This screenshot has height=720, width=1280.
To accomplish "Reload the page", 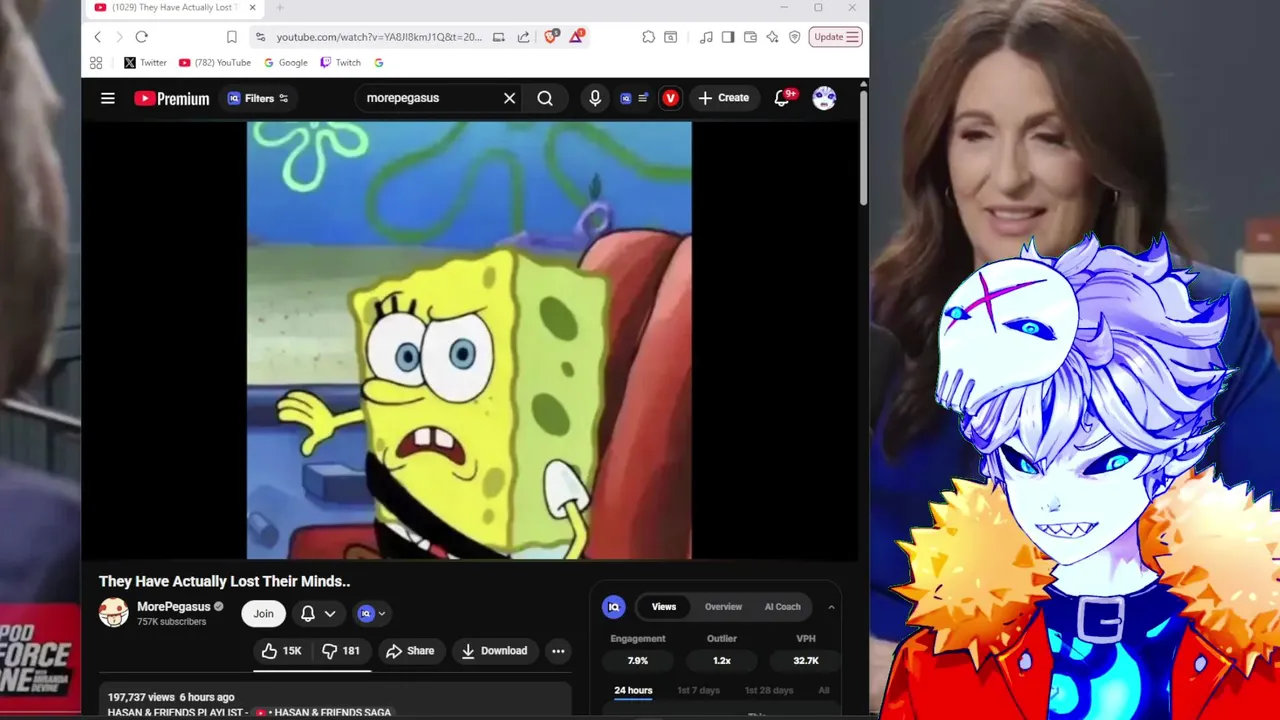I will 142,37.
